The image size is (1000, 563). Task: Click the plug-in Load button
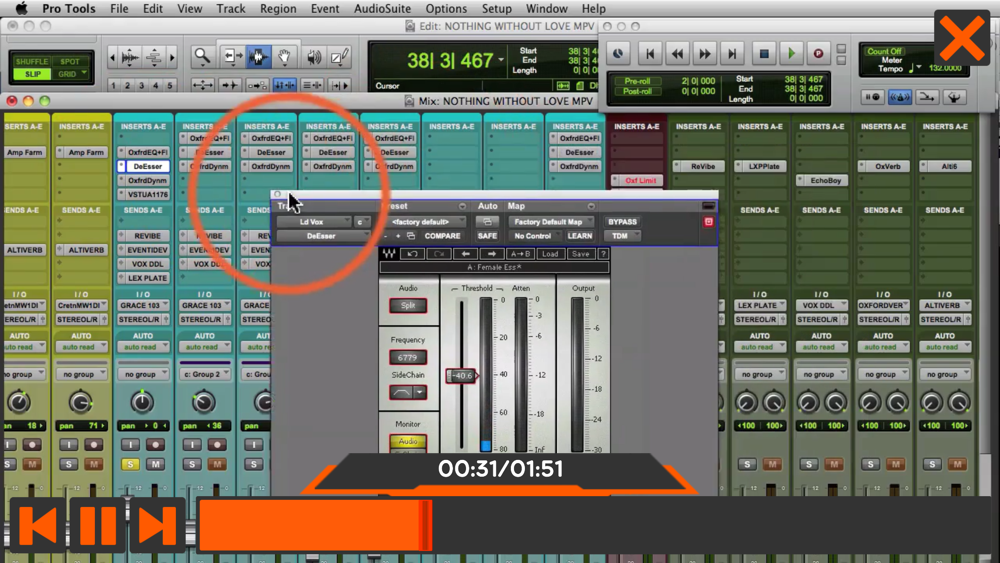[550, 254]
